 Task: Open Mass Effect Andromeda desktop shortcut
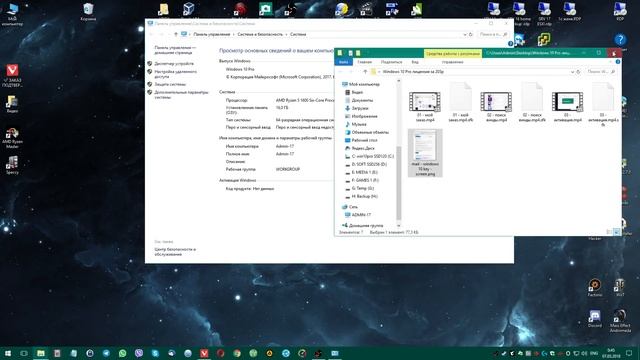point(620,321)
